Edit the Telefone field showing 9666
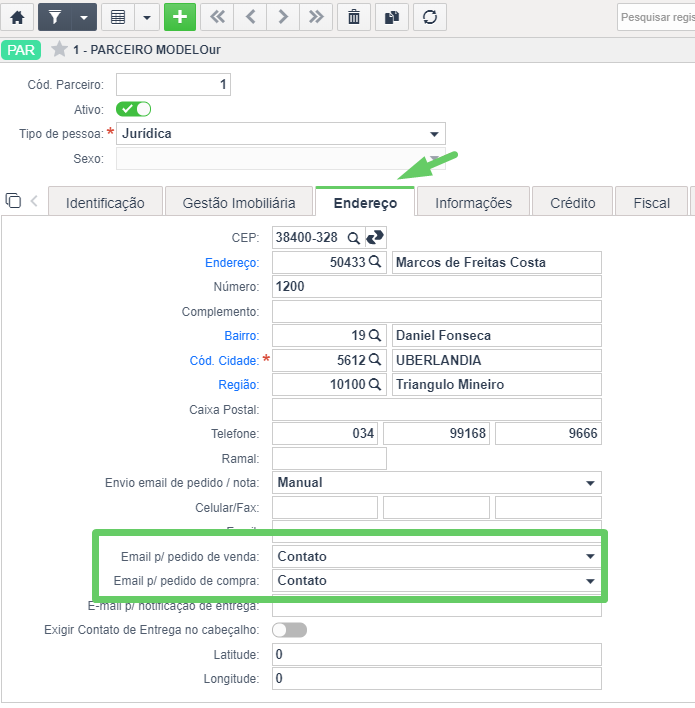Screen dimensions: 695x708 pyautogui.click(x=548, y=433)
